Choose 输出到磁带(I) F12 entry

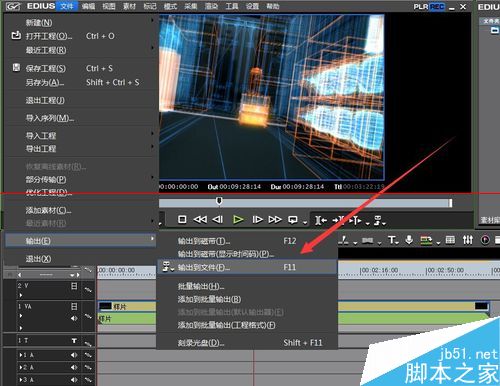point(247,241)
